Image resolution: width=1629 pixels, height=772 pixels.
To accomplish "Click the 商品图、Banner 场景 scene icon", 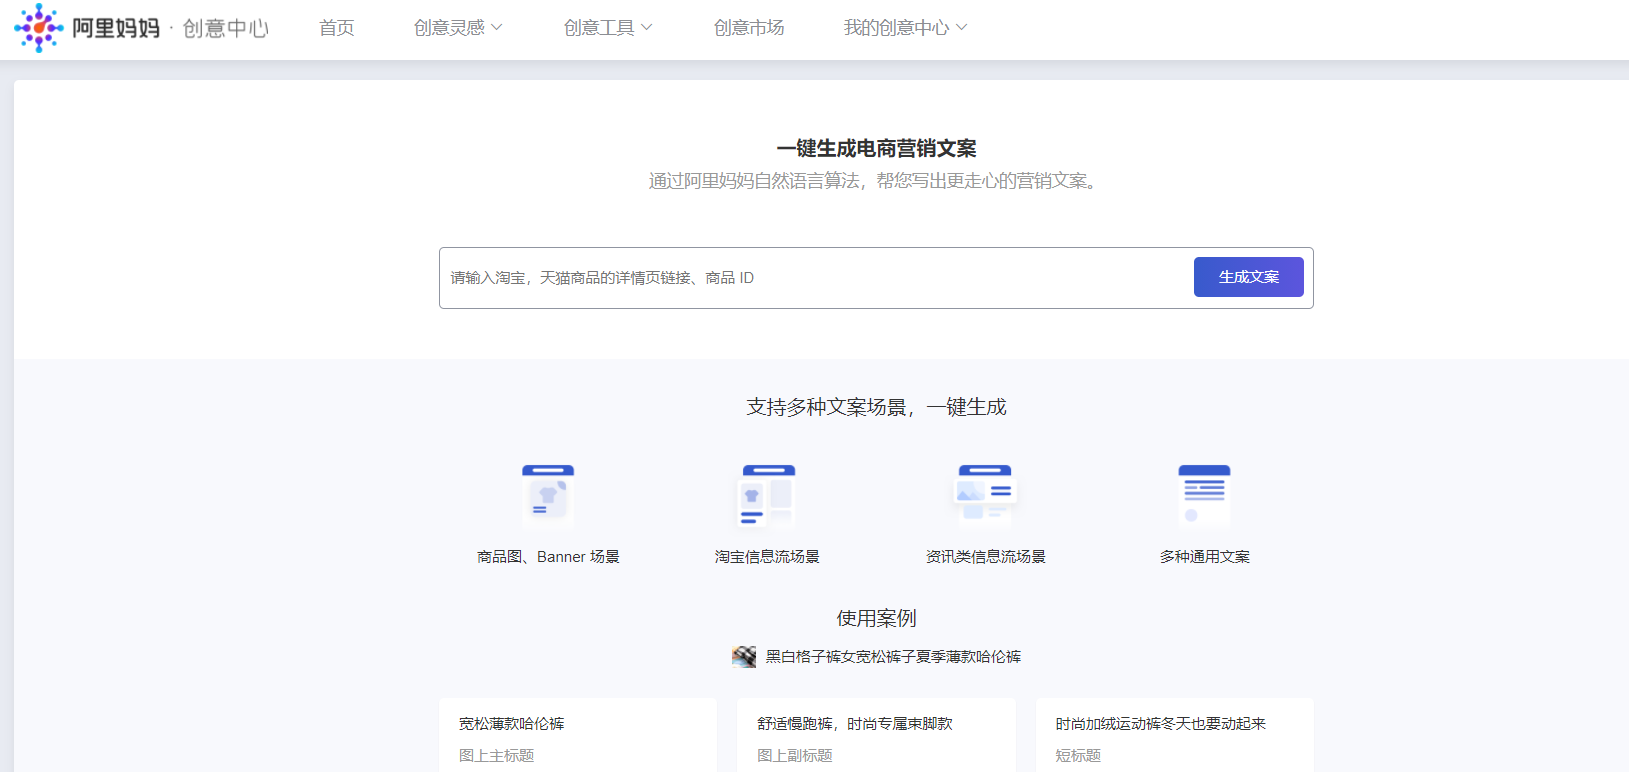I will [548, 496].
